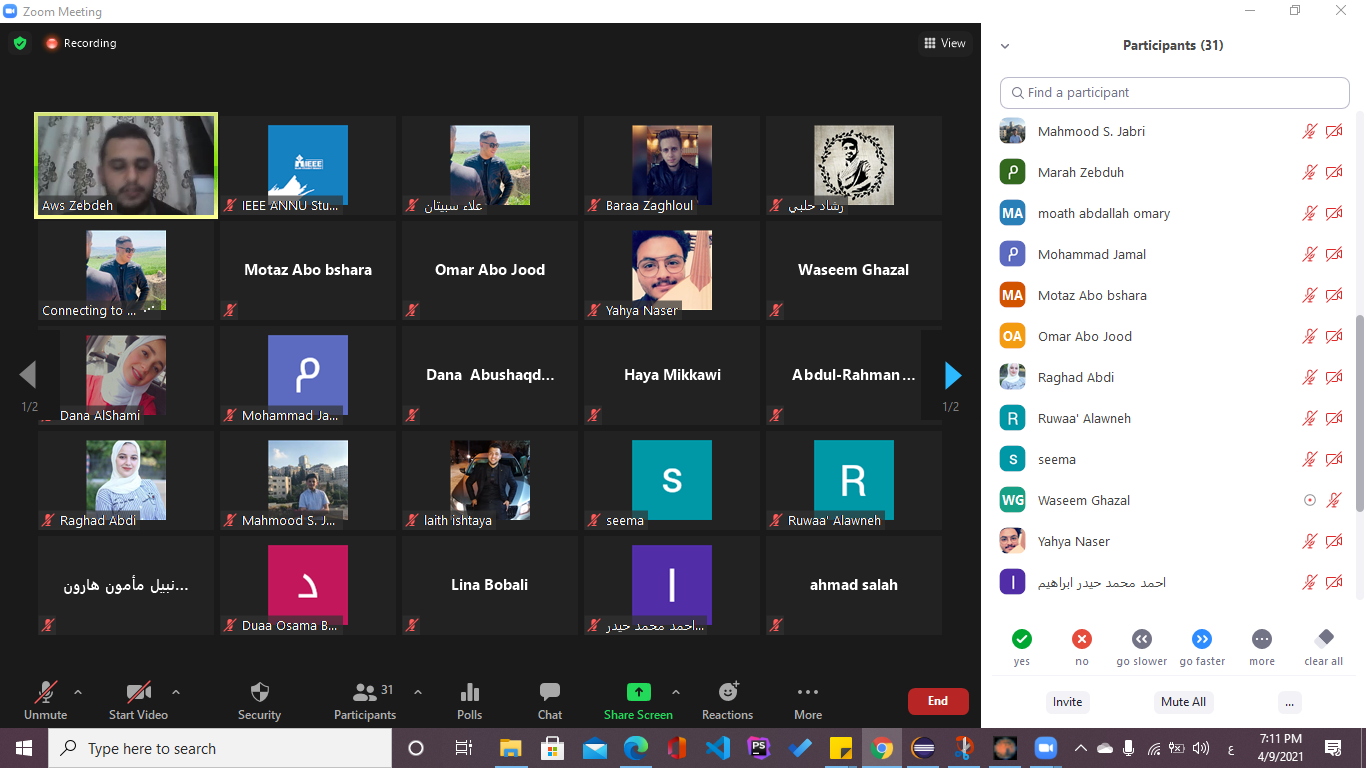Expand video options arrow beside Start Video
This screenshot has width=1366, height=768.
(x=176, y=692)
